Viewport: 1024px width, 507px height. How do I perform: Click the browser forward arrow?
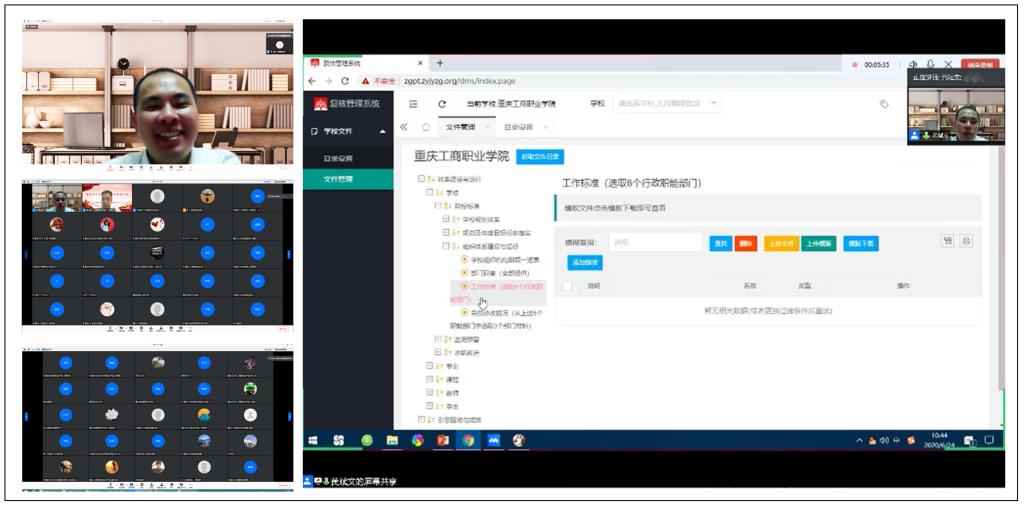pyautogui.click(x=328, y=81)
